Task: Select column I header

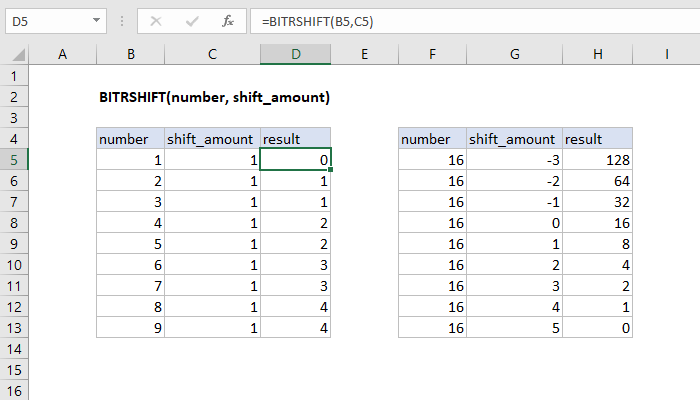Action: (x=667, y=54)
